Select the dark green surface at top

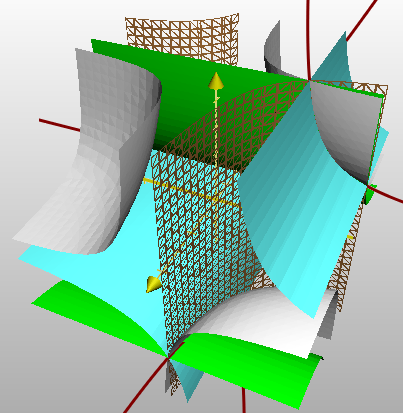pyautogui.click(x=200, y=83)
